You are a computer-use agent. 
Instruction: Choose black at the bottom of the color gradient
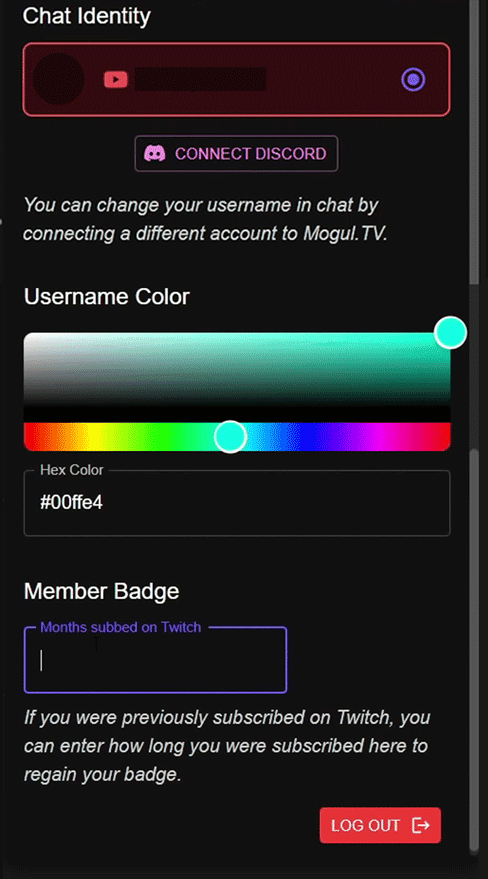coord(237,414)
